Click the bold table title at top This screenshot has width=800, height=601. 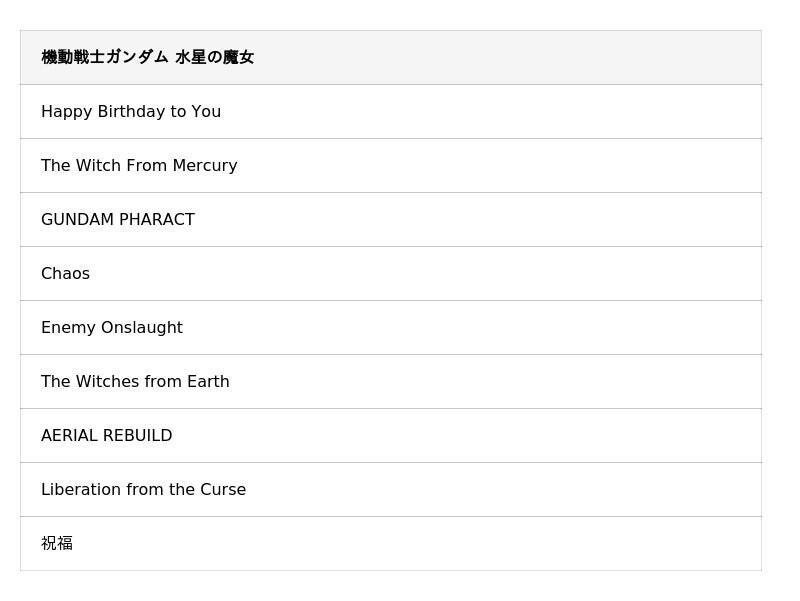click(x=148, y=58)
